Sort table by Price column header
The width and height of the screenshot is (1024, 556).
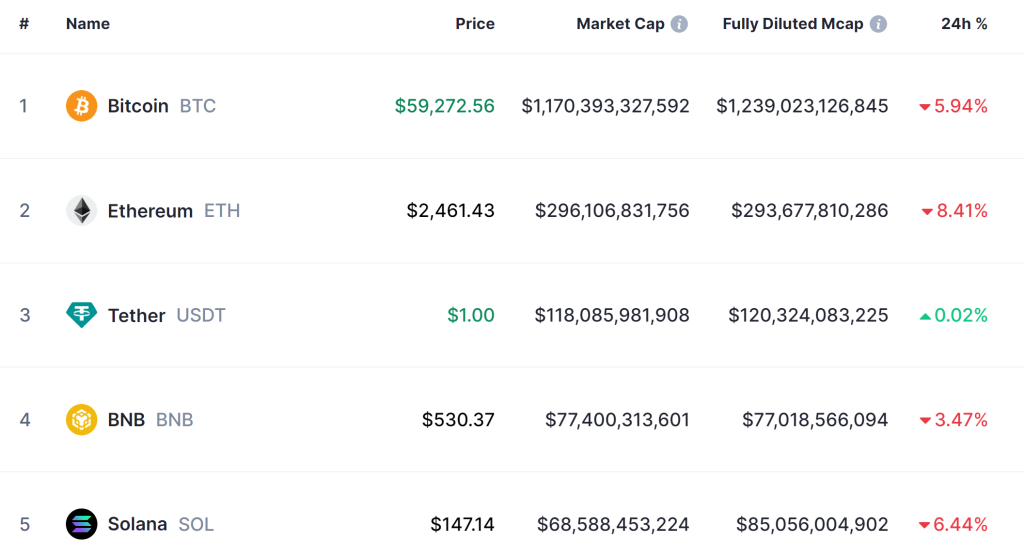pyautogui.click(x=475, y=24)
